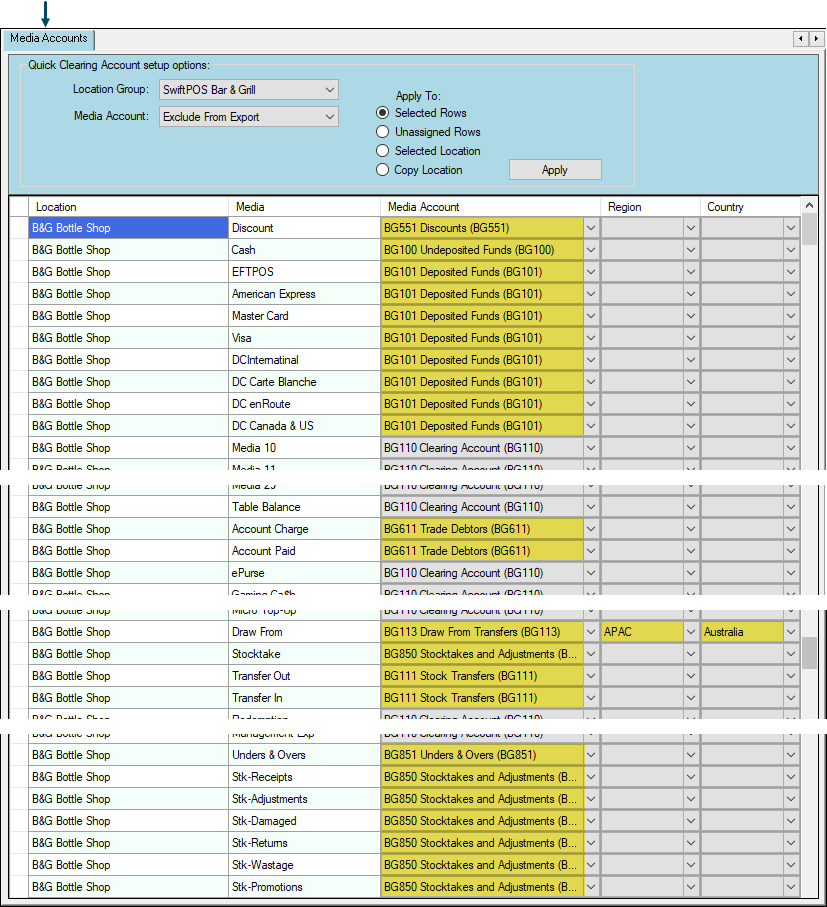Viewport: 827px width, 907px height.
Task: Open the Location Group dropdown
Action: (249, 90)
